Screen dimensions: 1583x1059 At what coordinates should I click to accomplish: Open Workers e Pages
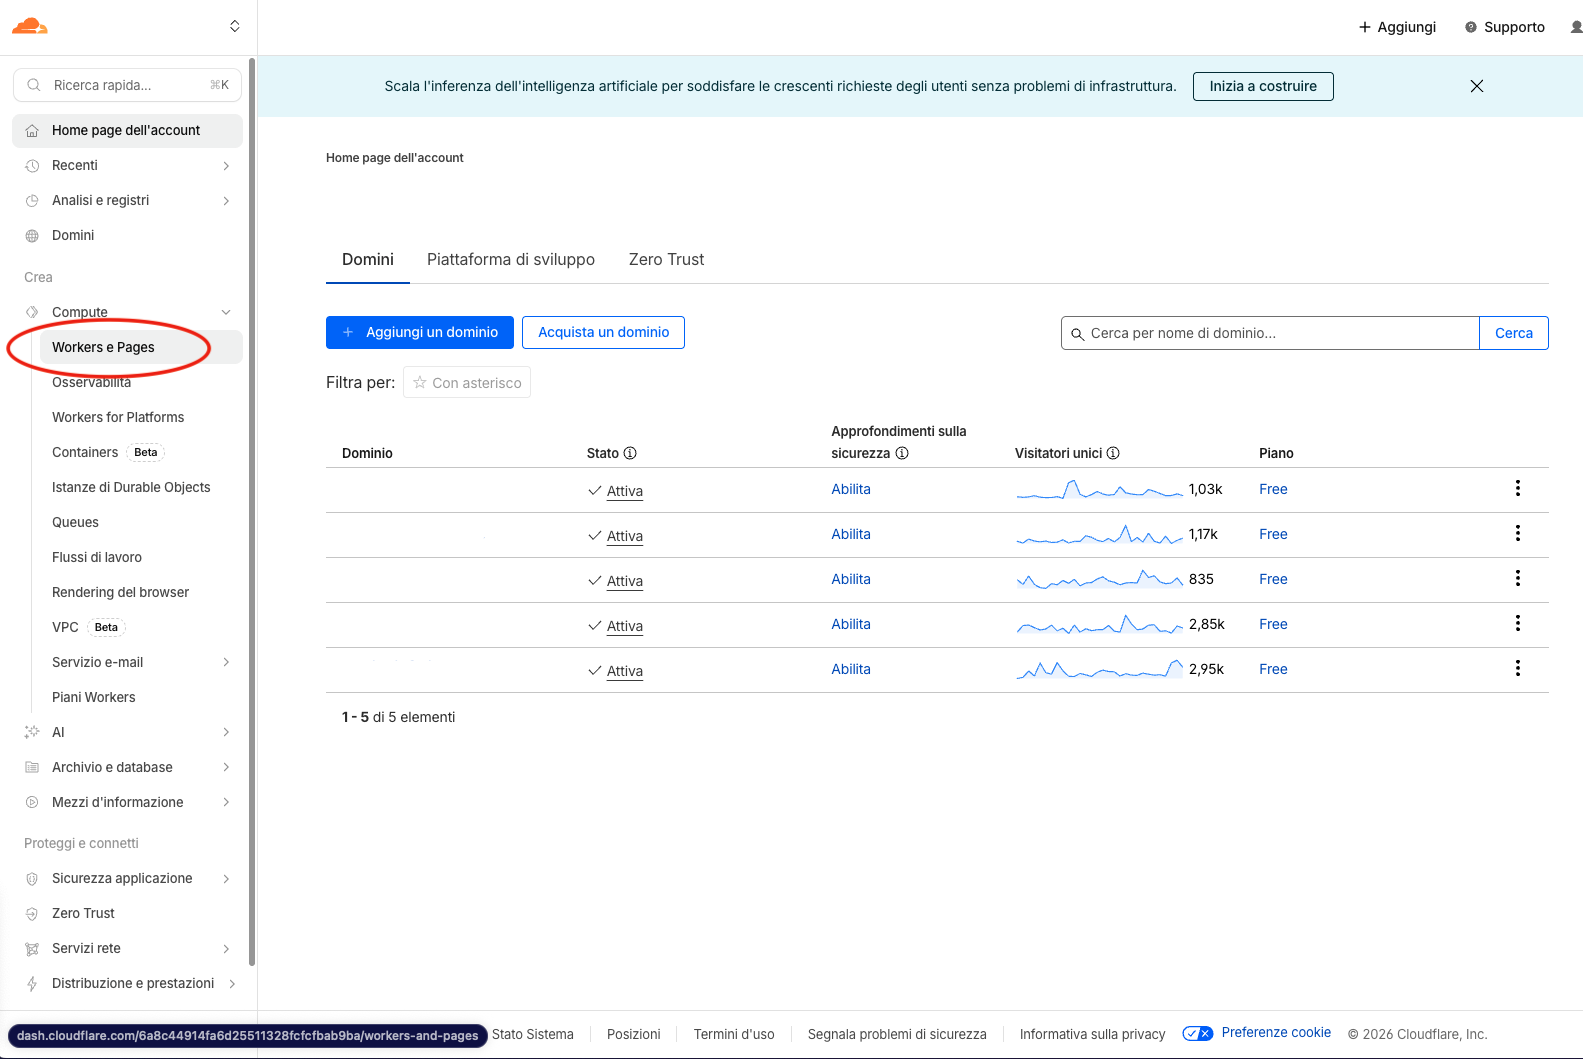(x=140, y=347)
